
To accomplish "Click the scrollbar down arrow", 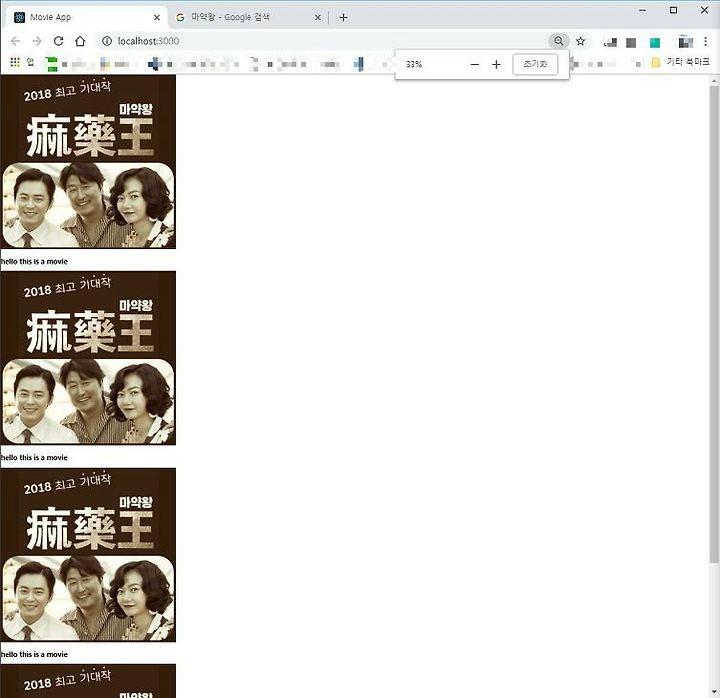I will (714, 692).
